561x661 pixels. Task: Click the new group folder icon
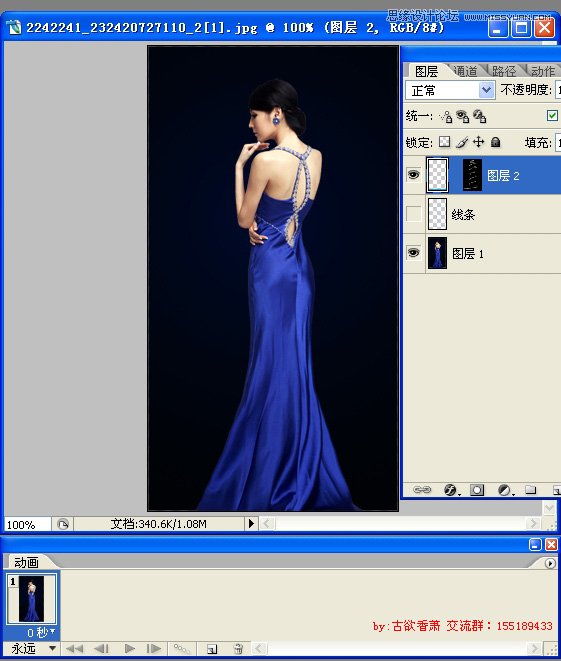coord(531,489)
